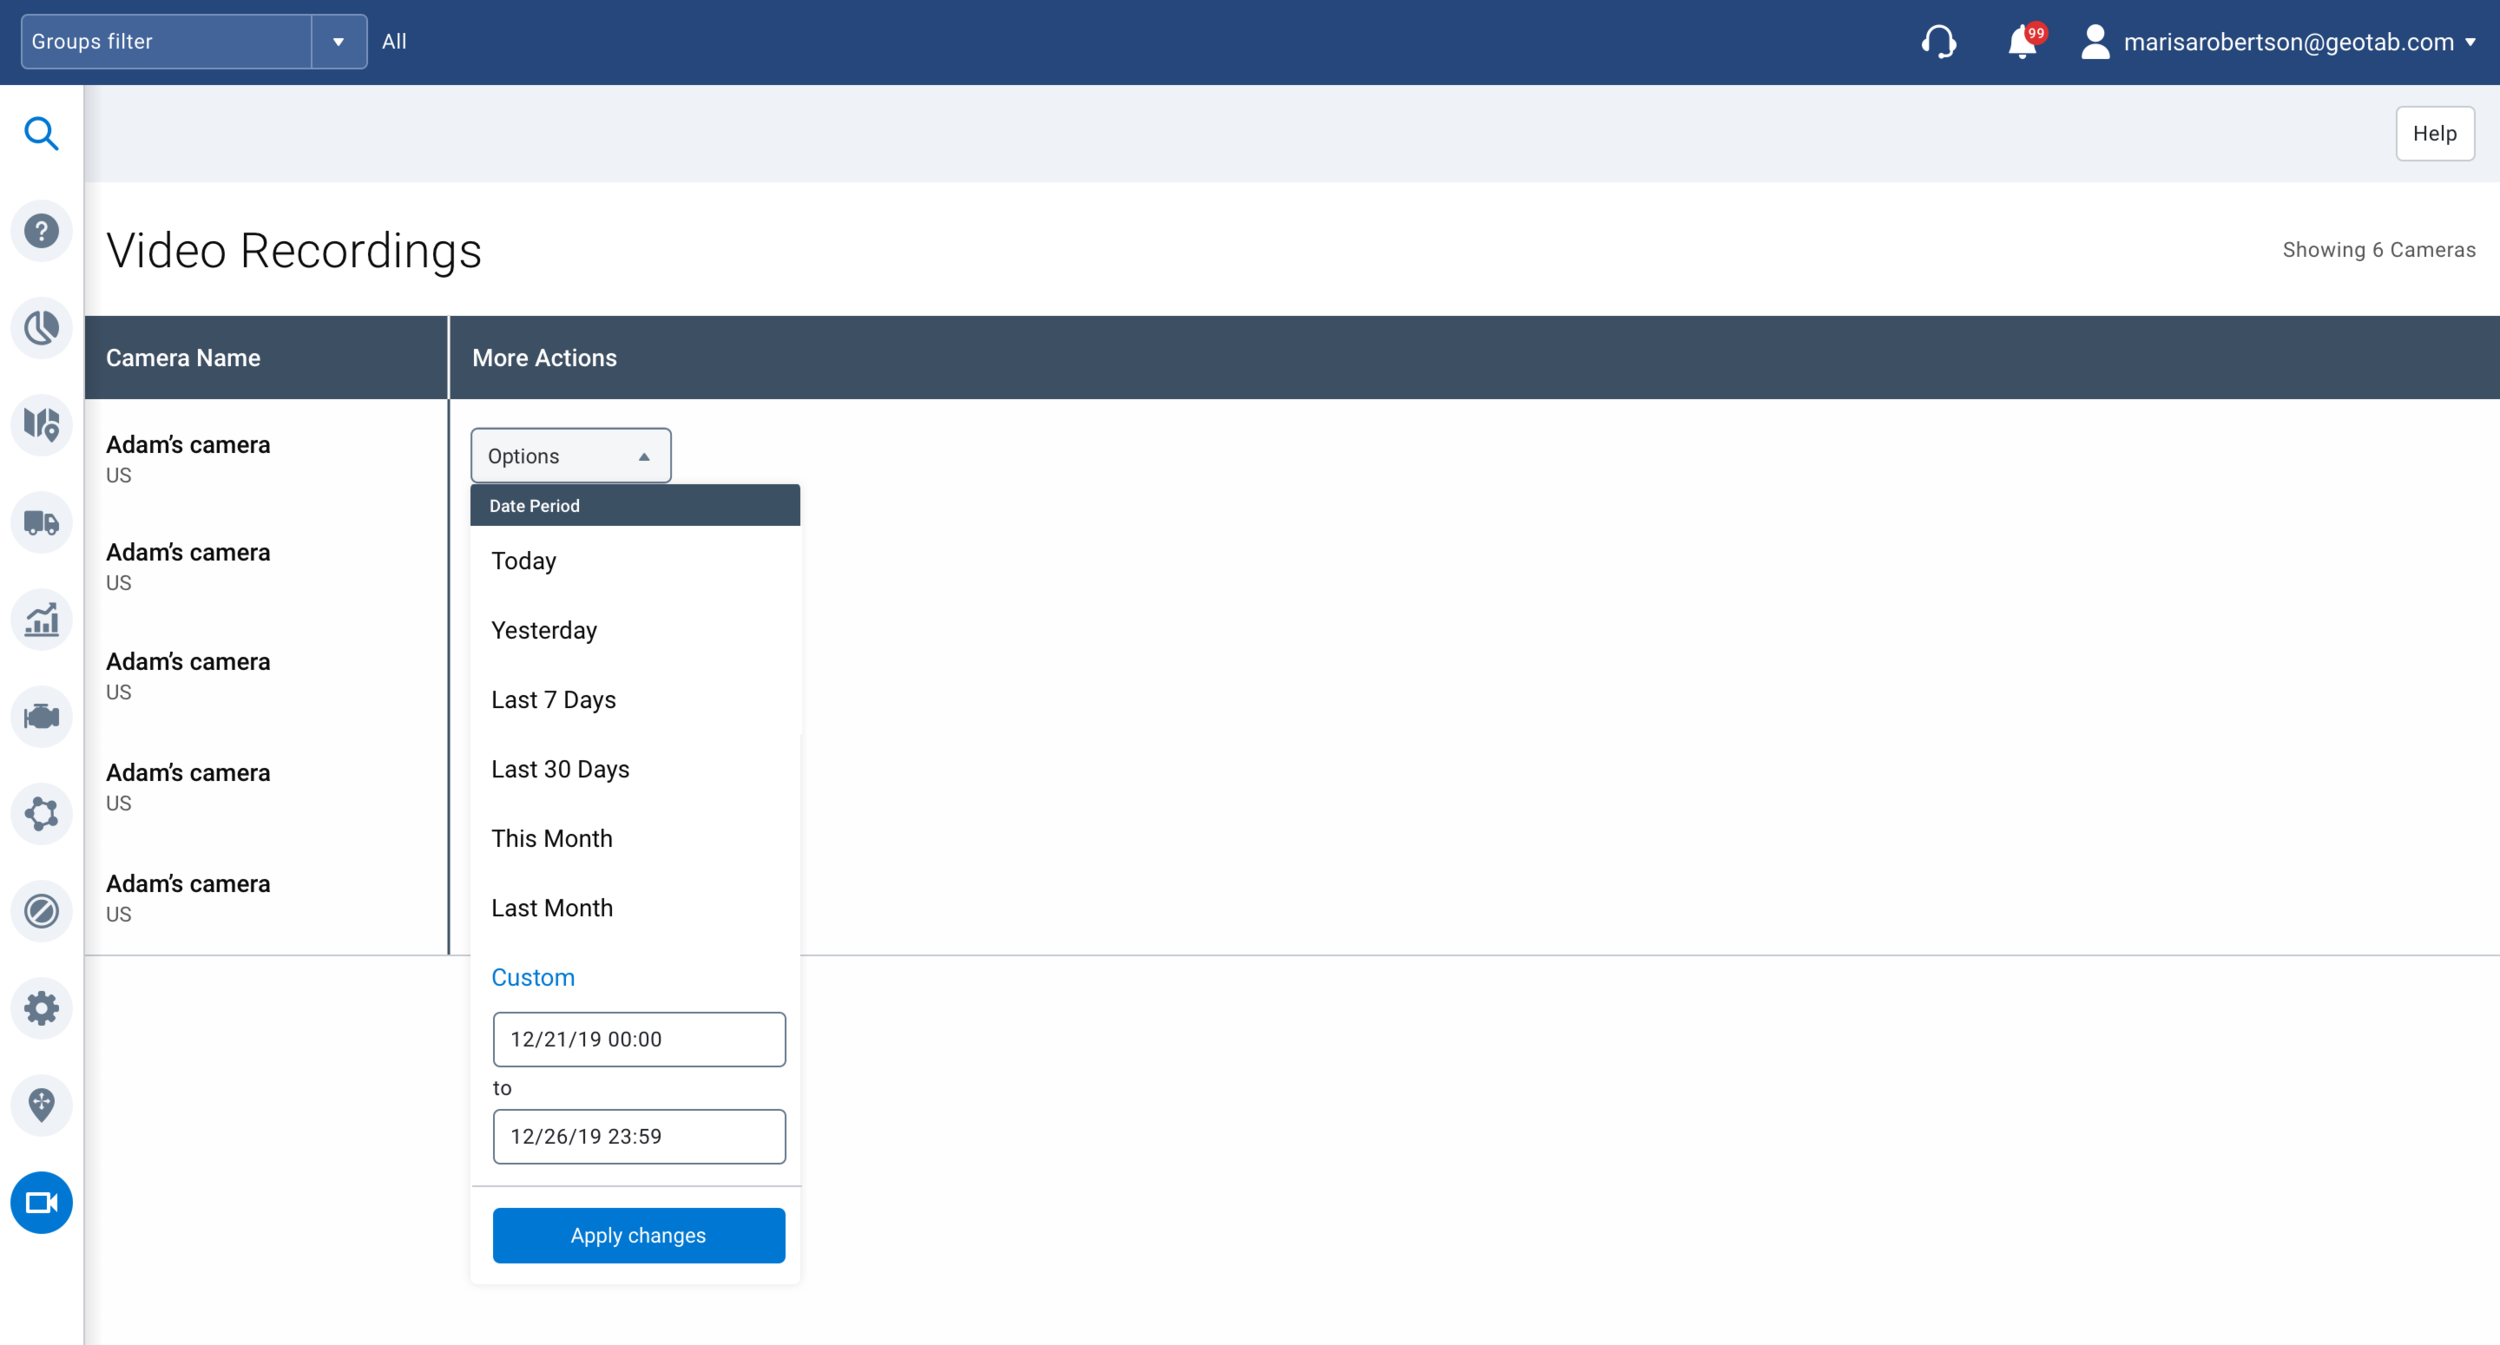
Task: Open productivity reports via chart icon
Action: [x=42, y=620]
